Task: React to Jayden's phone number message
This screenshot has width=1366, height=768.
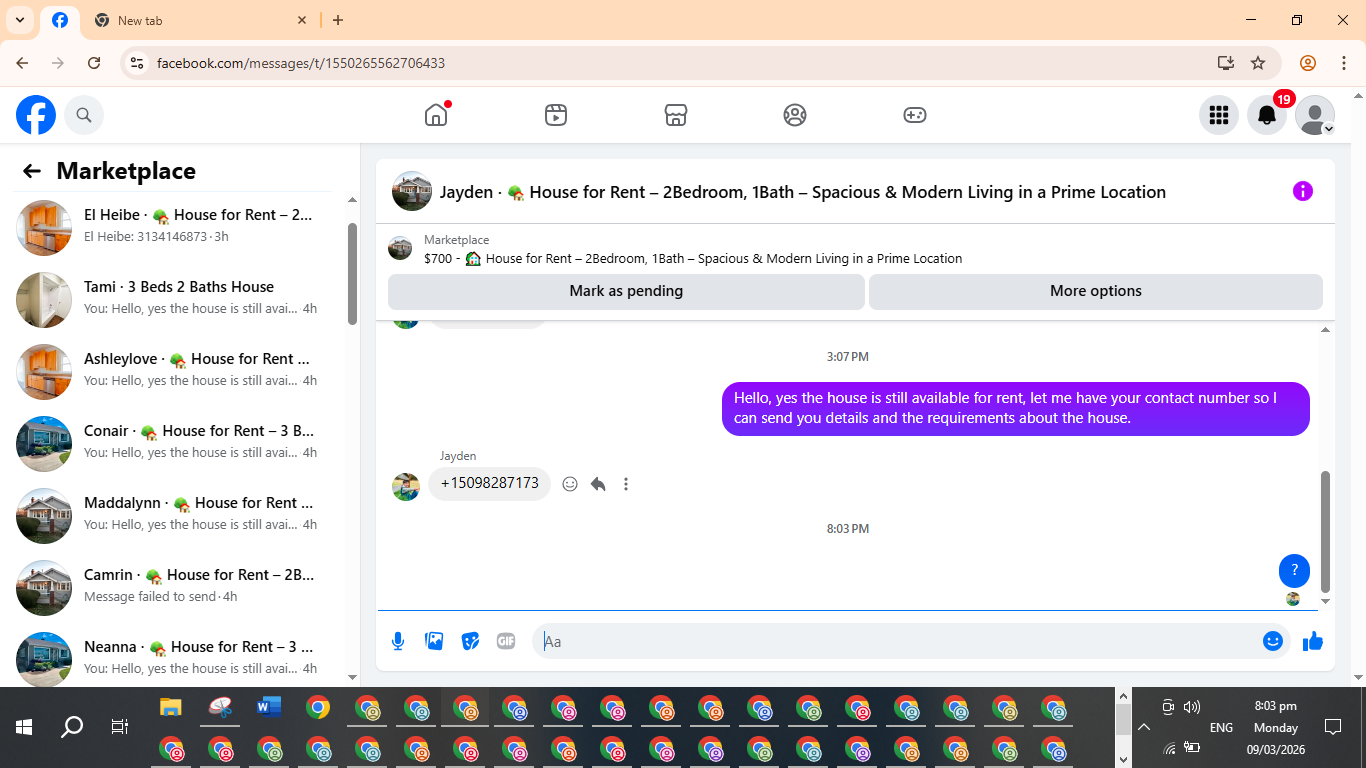Action: [x=570, y=484]
